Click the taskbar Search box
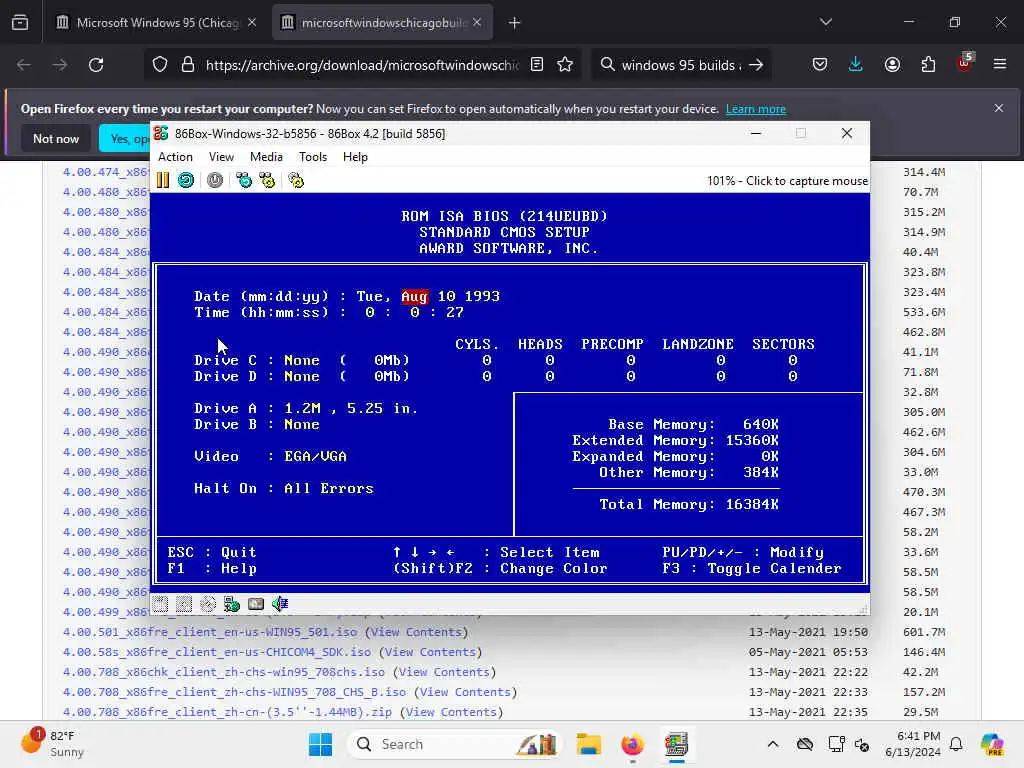Image resolution: width=1024 pixels, height=768 pixels. pos(455,744)
